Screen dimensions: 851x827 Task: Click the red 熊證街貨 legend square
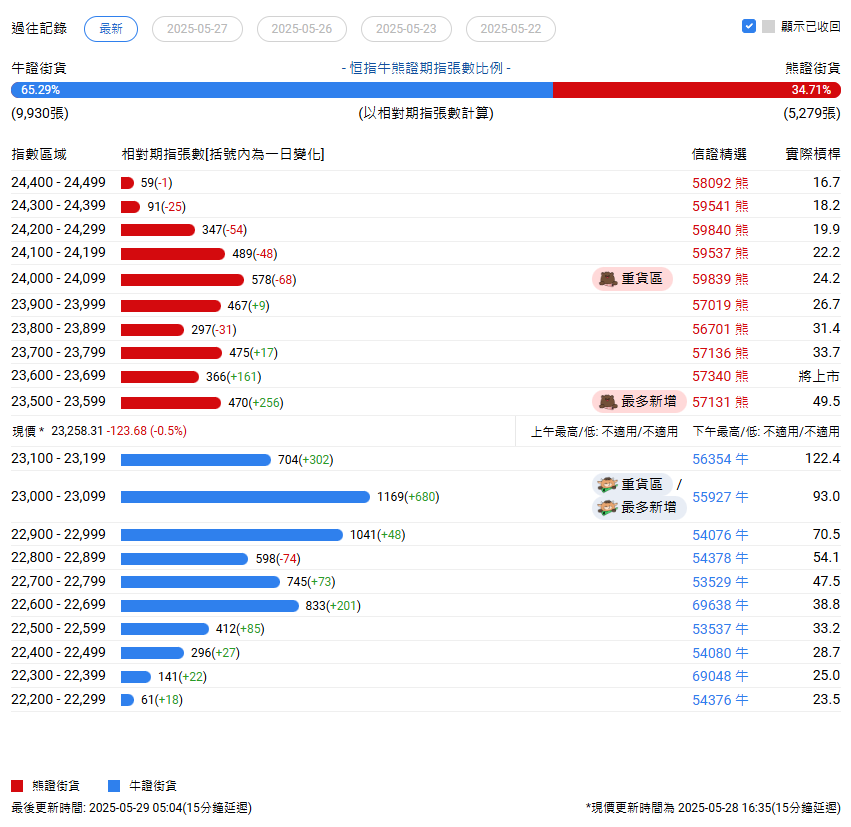[x=17, y=786]
